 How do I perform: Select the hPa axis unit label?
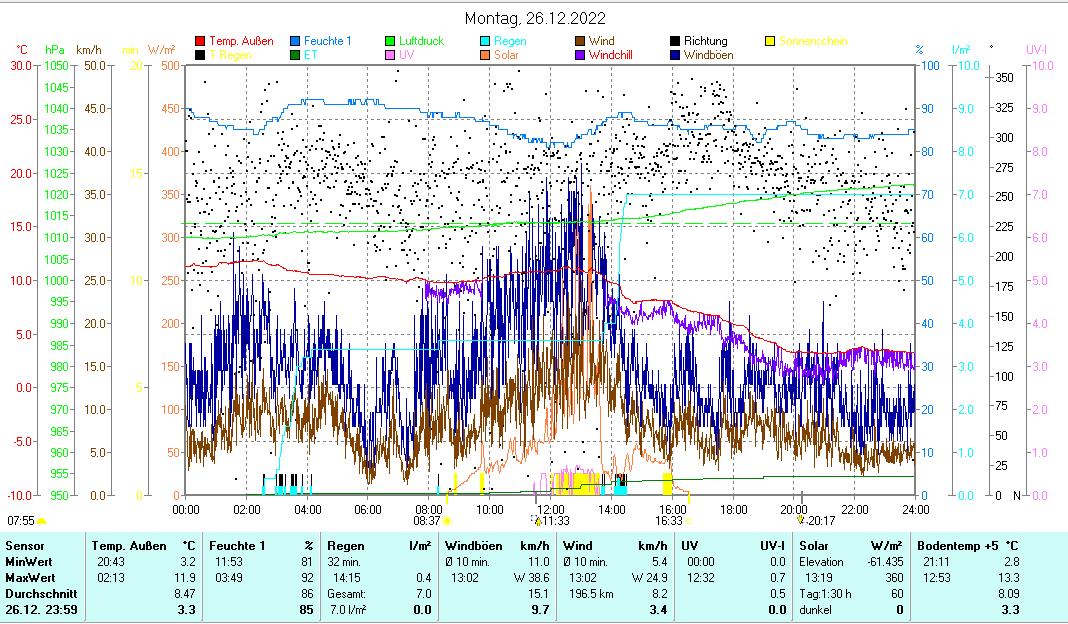click(x=54, y=49)
